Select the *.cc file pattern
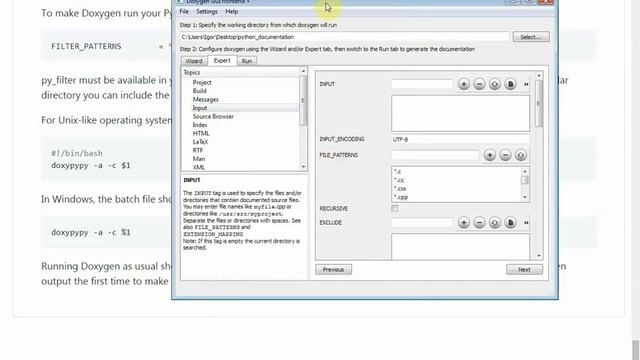640x360 pixels. [399, 180]
